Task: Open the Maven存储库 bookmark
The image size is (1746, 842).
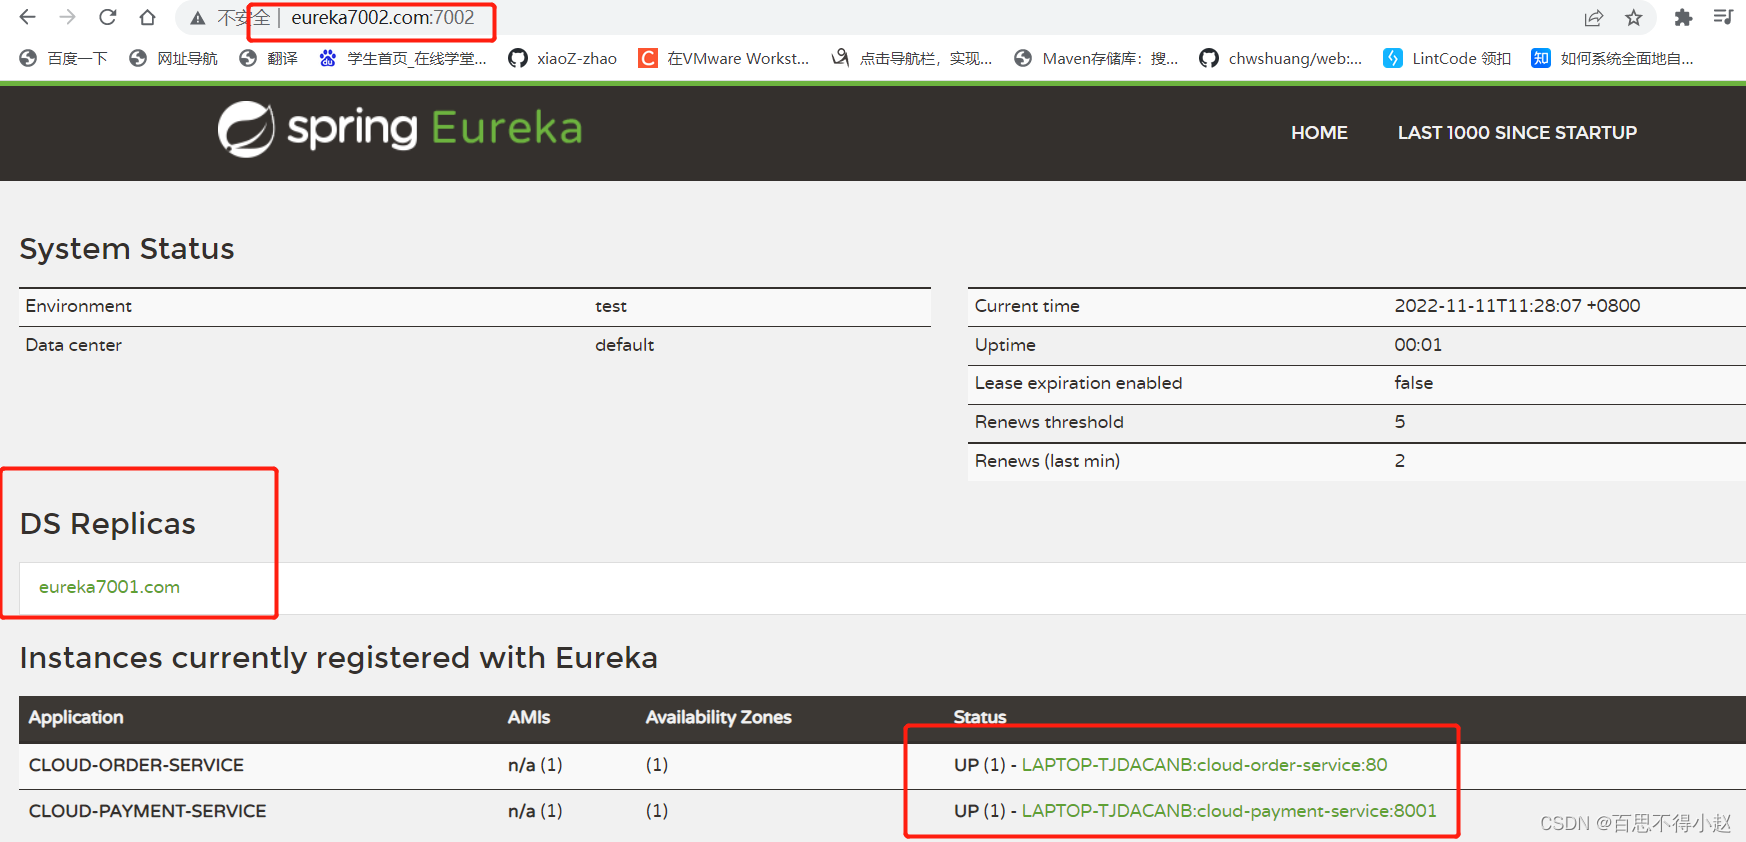Action: click(x=1096, y=58)
